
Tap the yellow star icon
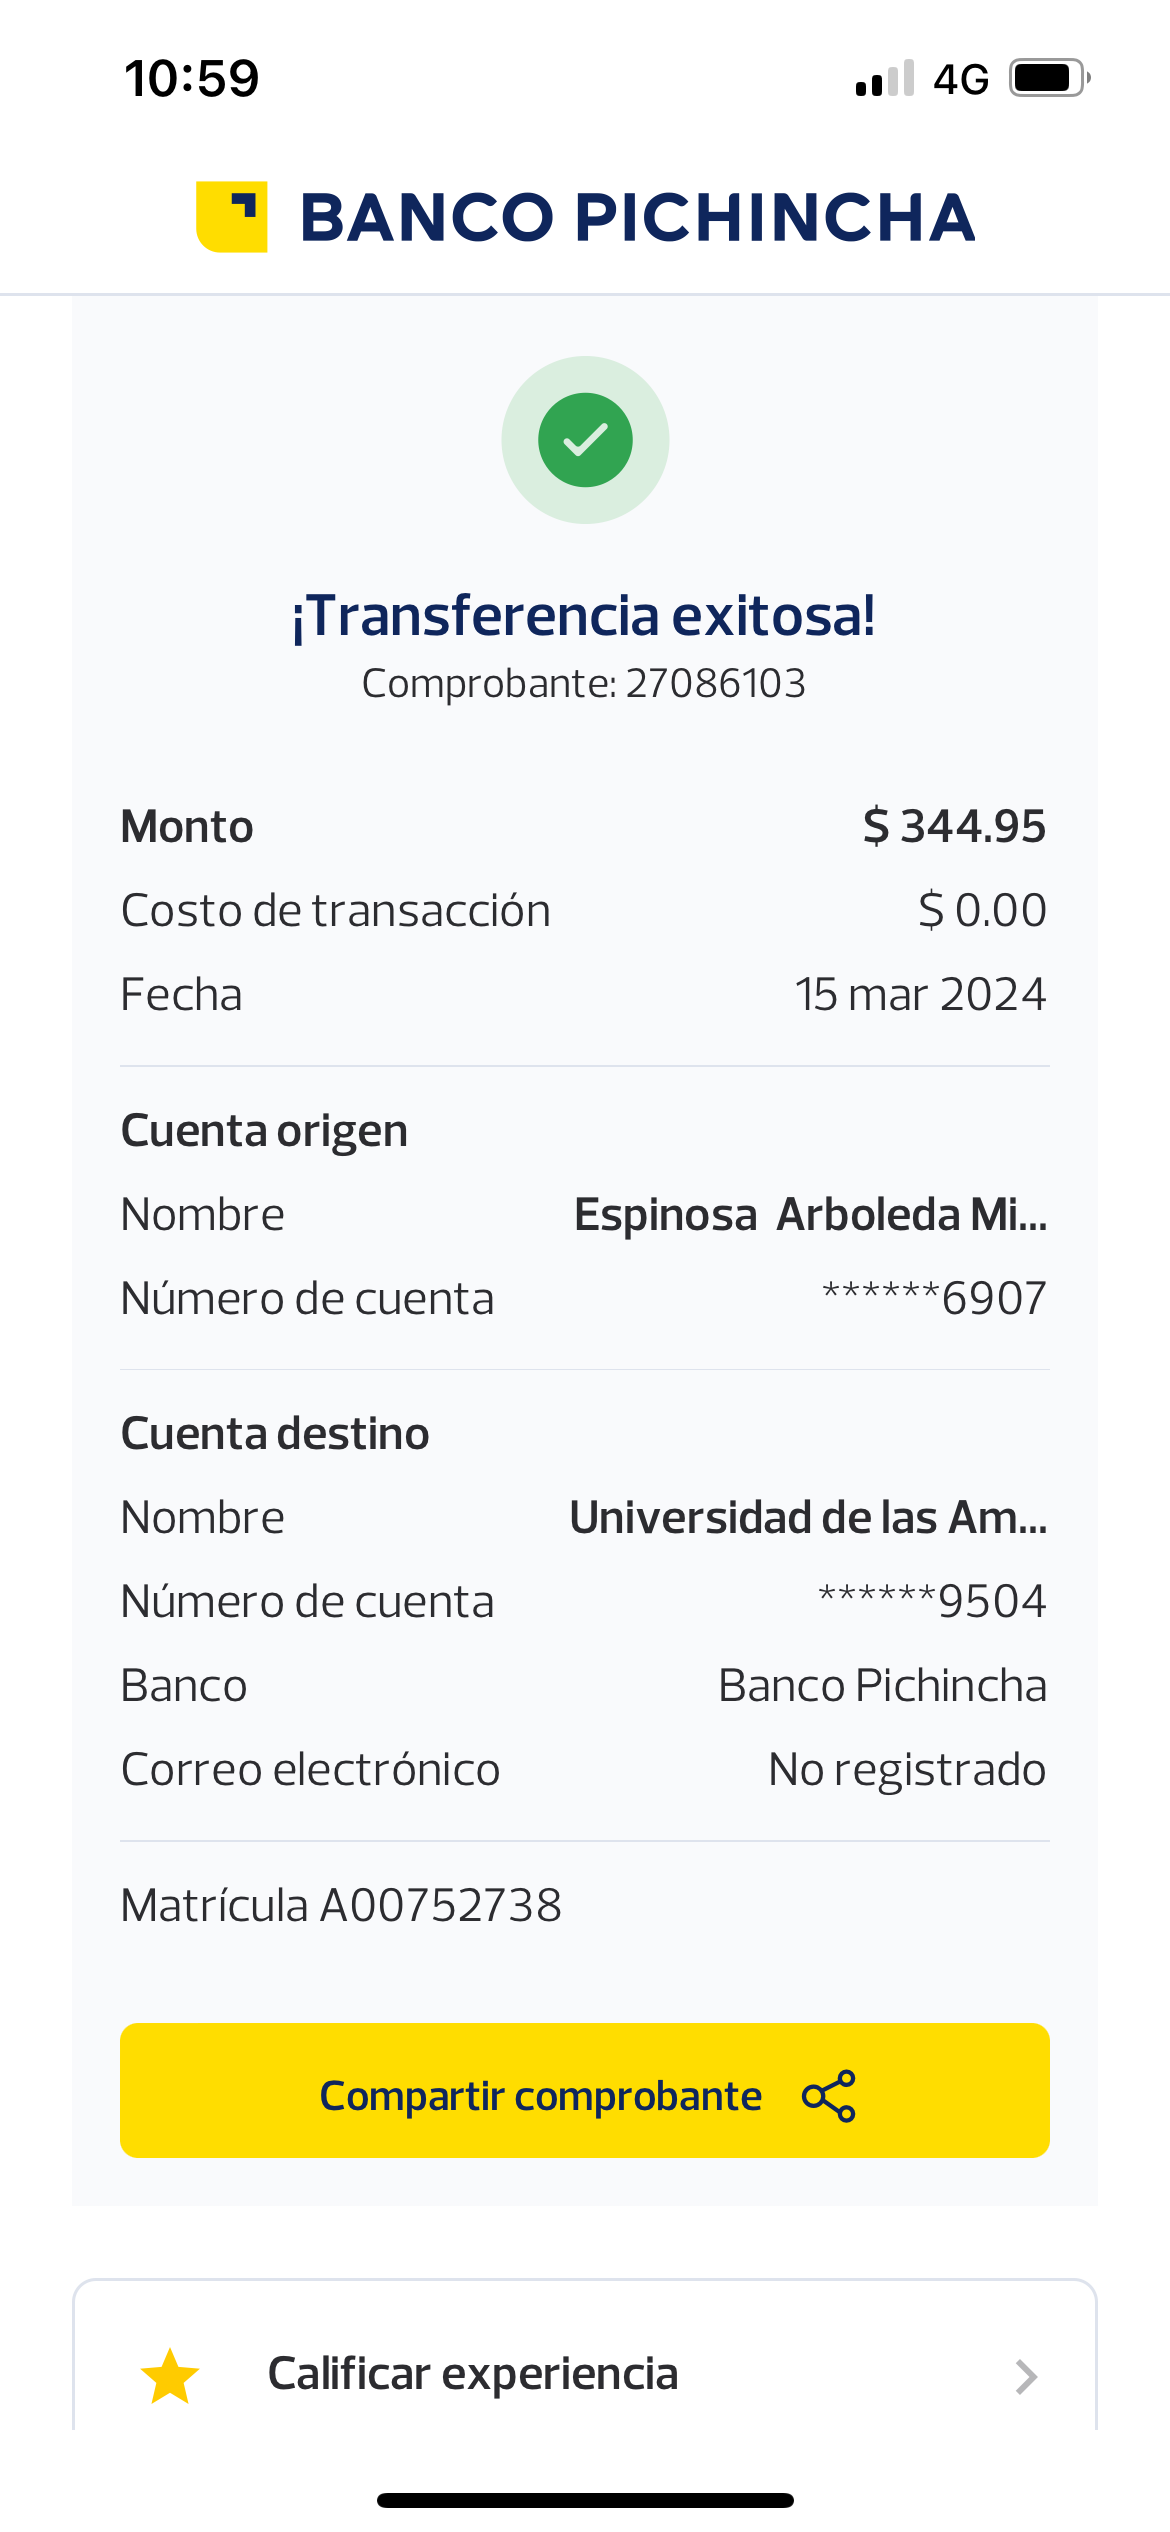170,2376
